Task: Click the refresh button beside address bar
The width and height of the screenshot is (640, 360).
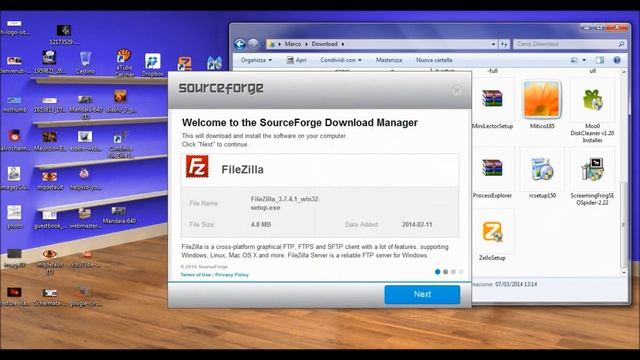Action: (x=504, y=44)
